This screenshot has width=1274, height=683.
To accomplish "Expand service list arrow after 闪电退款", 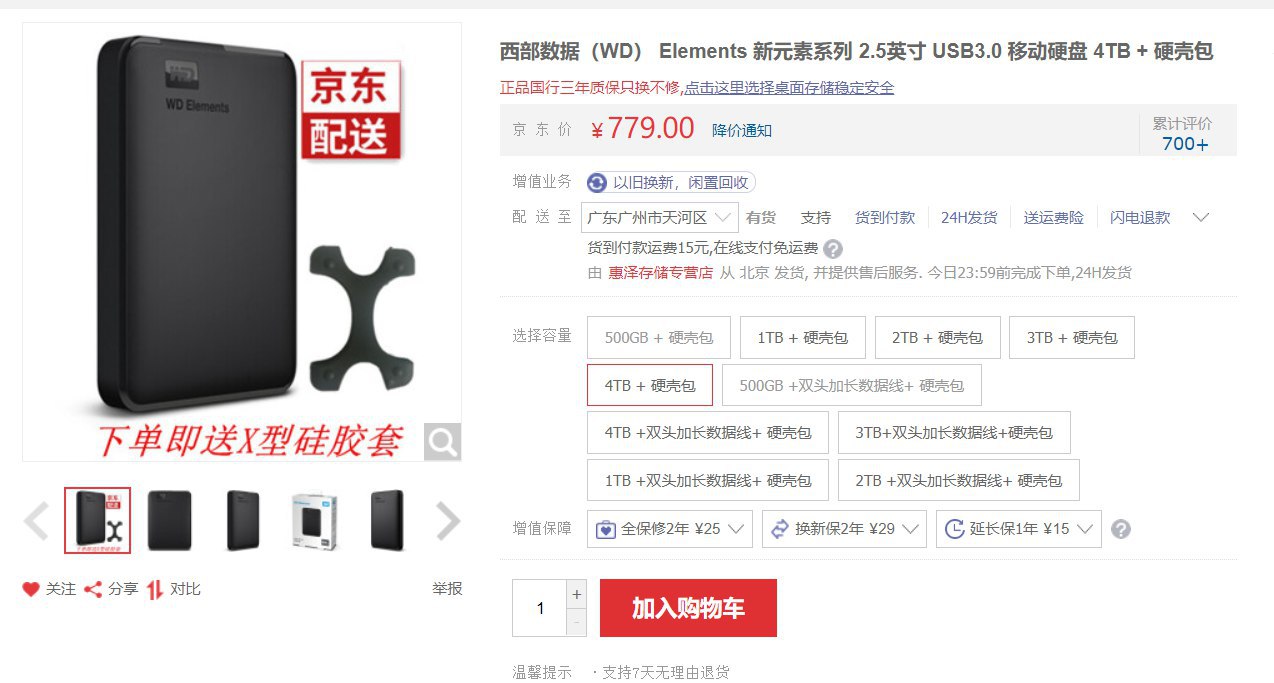I will point(1202,217).
